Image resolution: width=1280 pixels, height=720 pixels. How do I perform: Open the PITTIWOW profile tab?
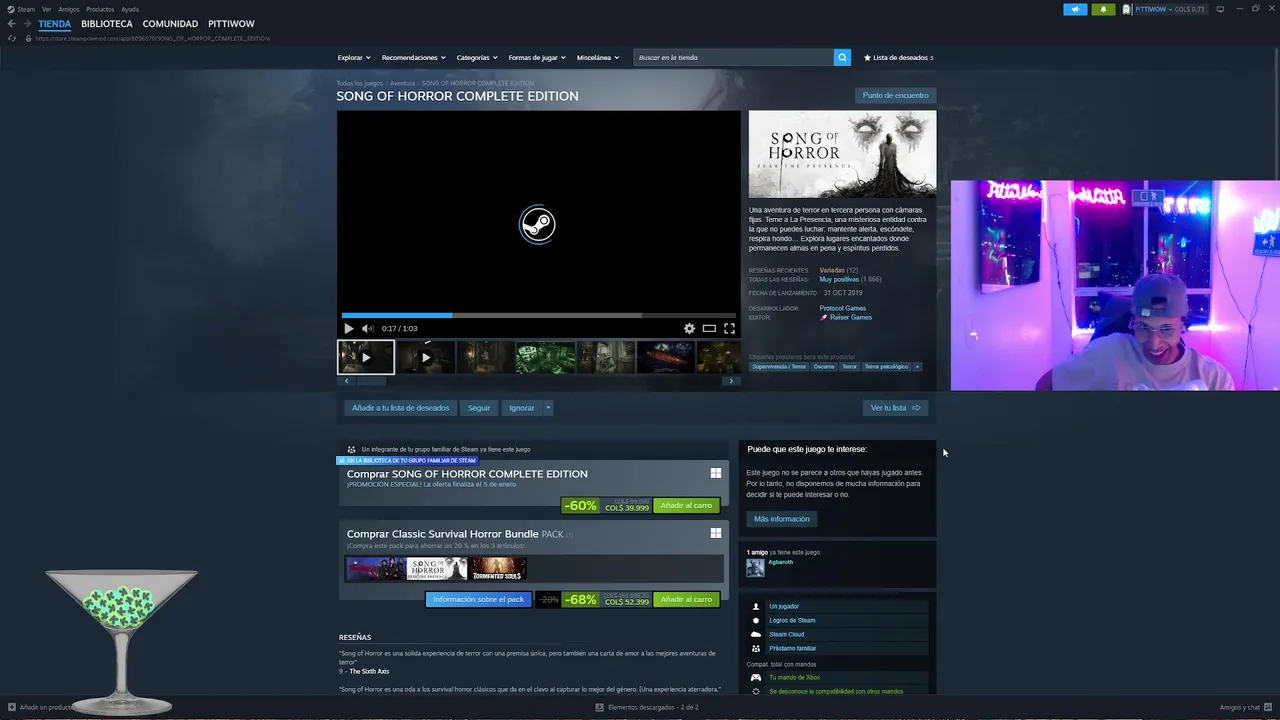231,24
